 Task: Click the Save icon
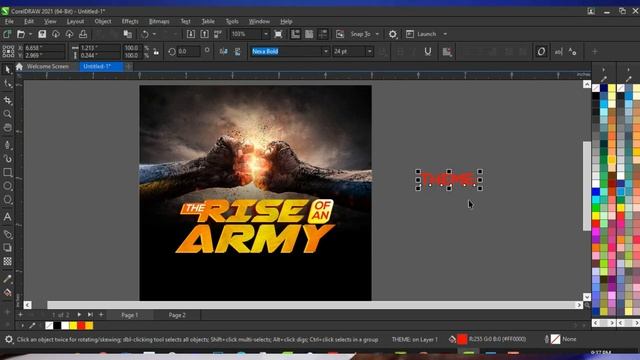point(42,34)
